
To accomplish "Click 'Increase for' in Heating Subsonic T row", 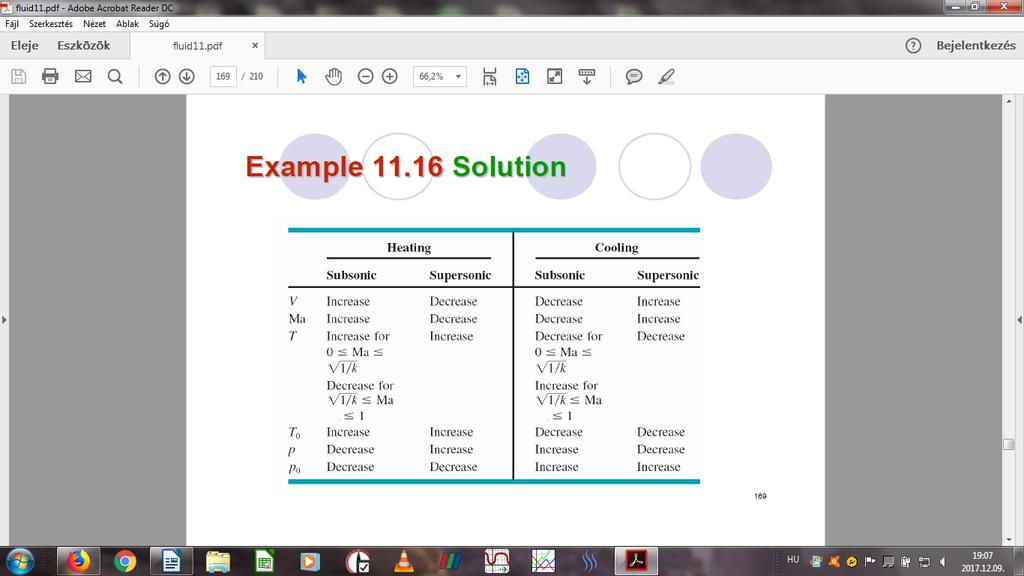I will (x=358, y=336).
